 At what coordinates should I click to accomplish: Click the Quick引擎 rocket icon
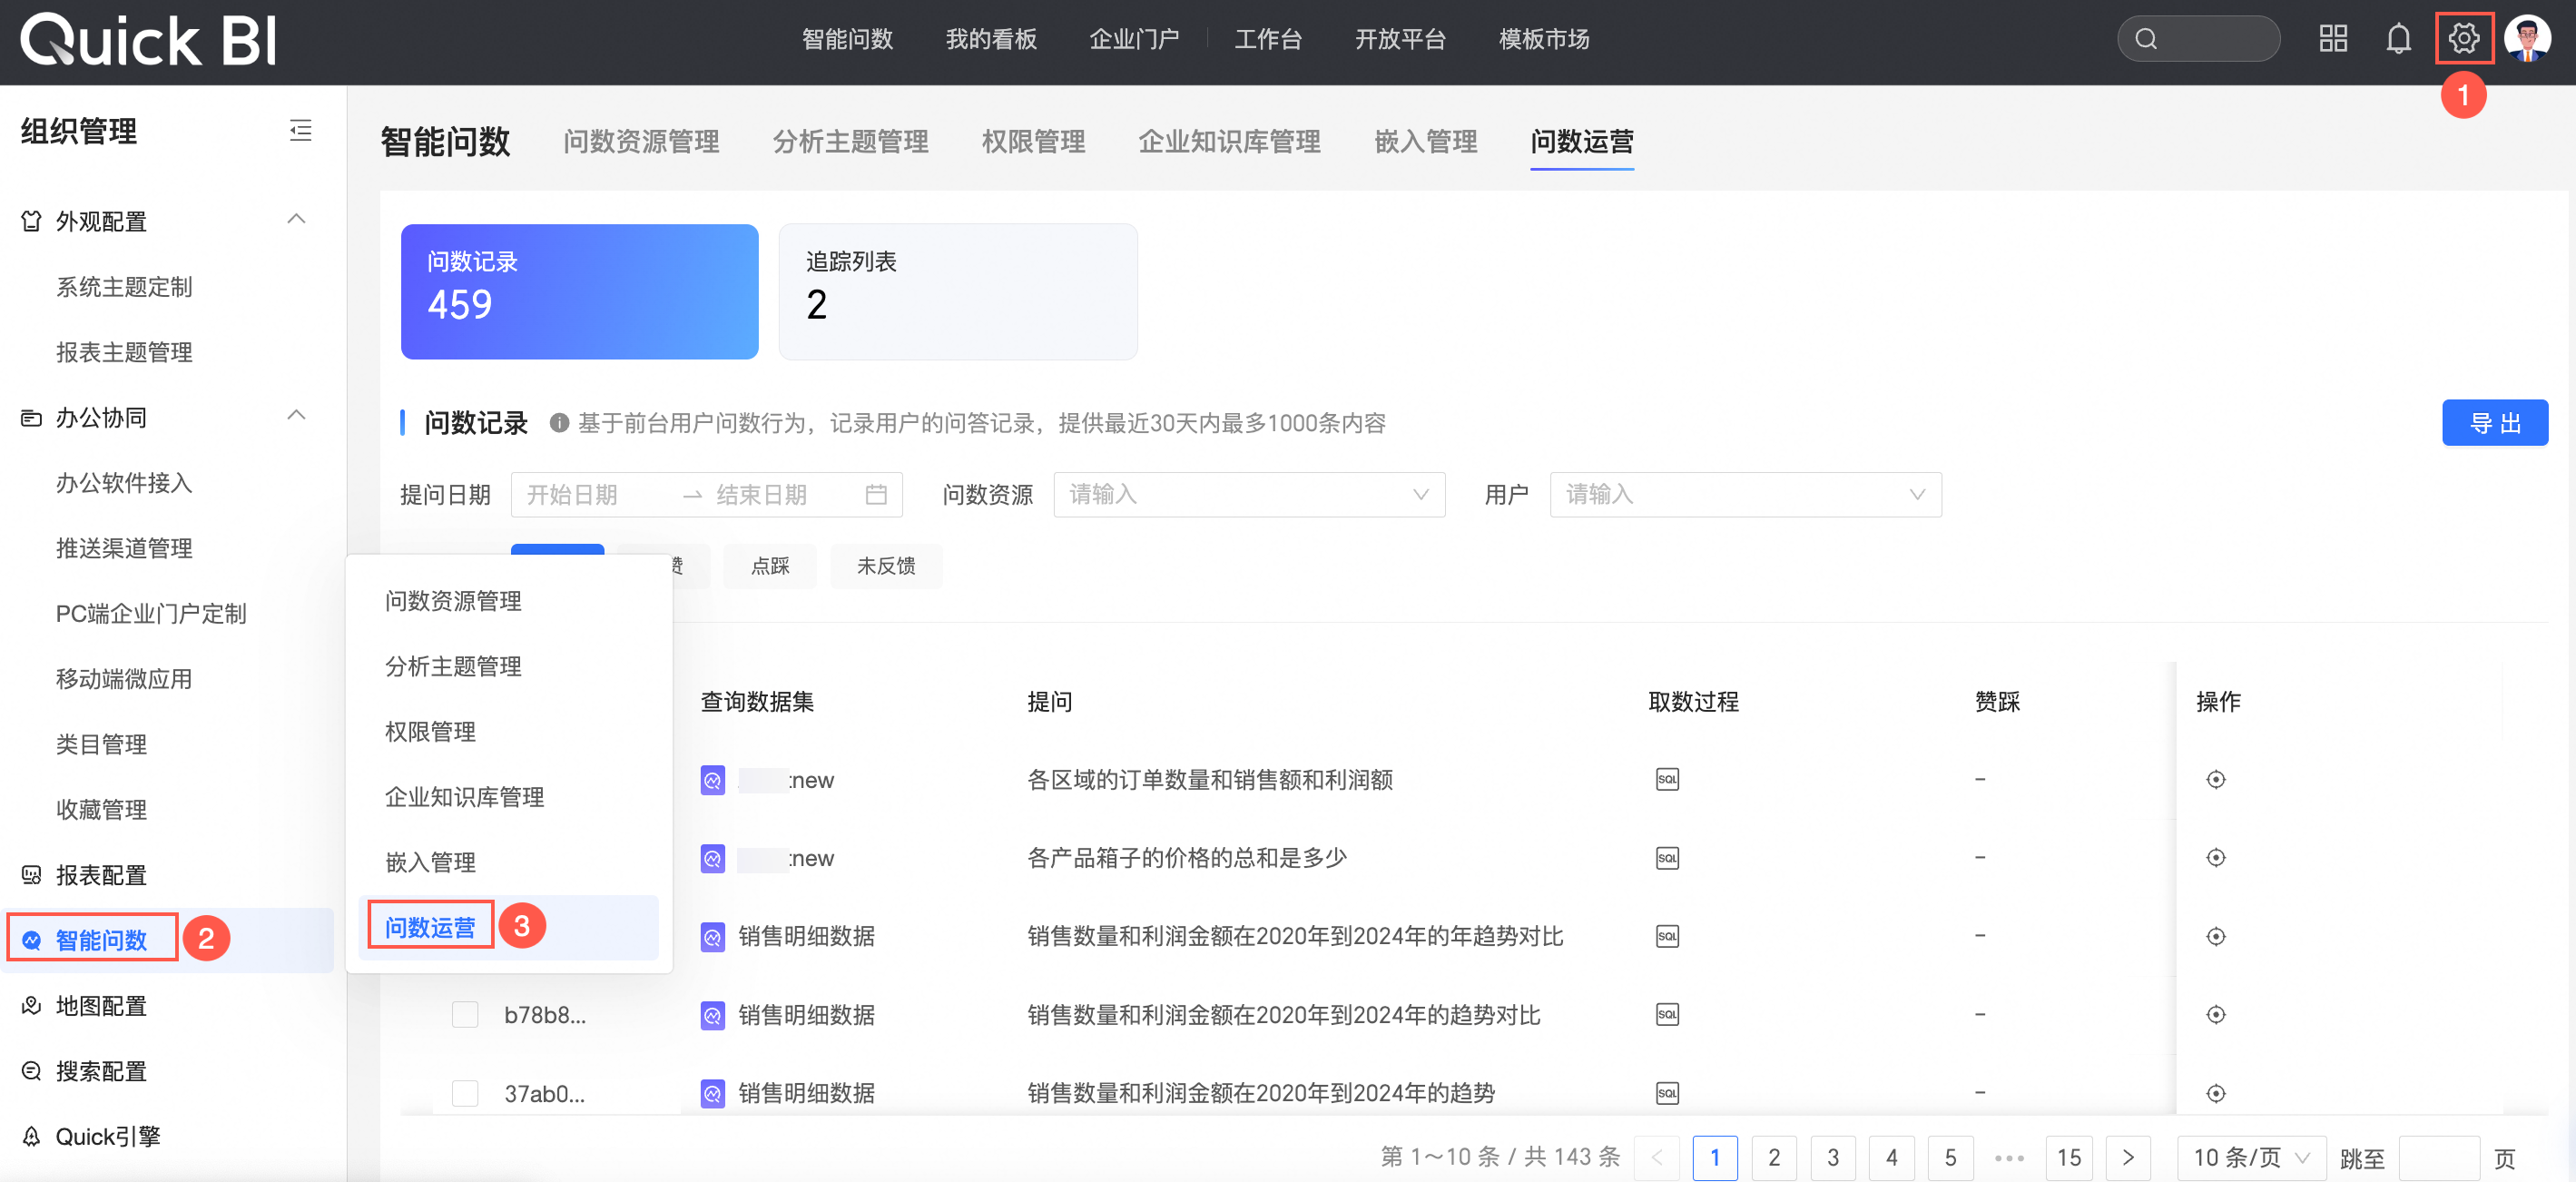click(32, 1136)
